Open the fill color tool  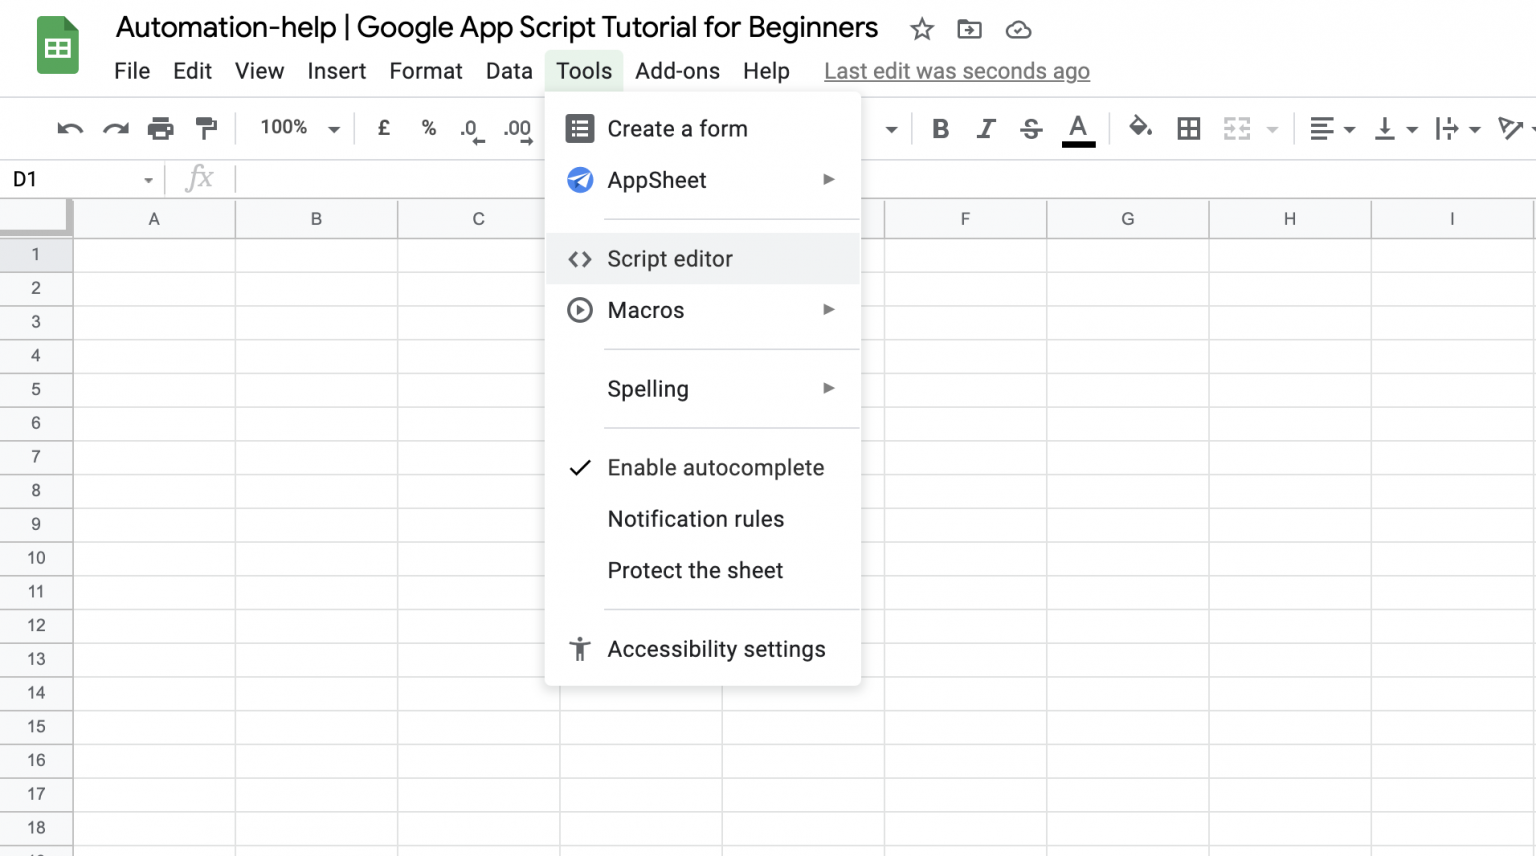[1140, 128]
